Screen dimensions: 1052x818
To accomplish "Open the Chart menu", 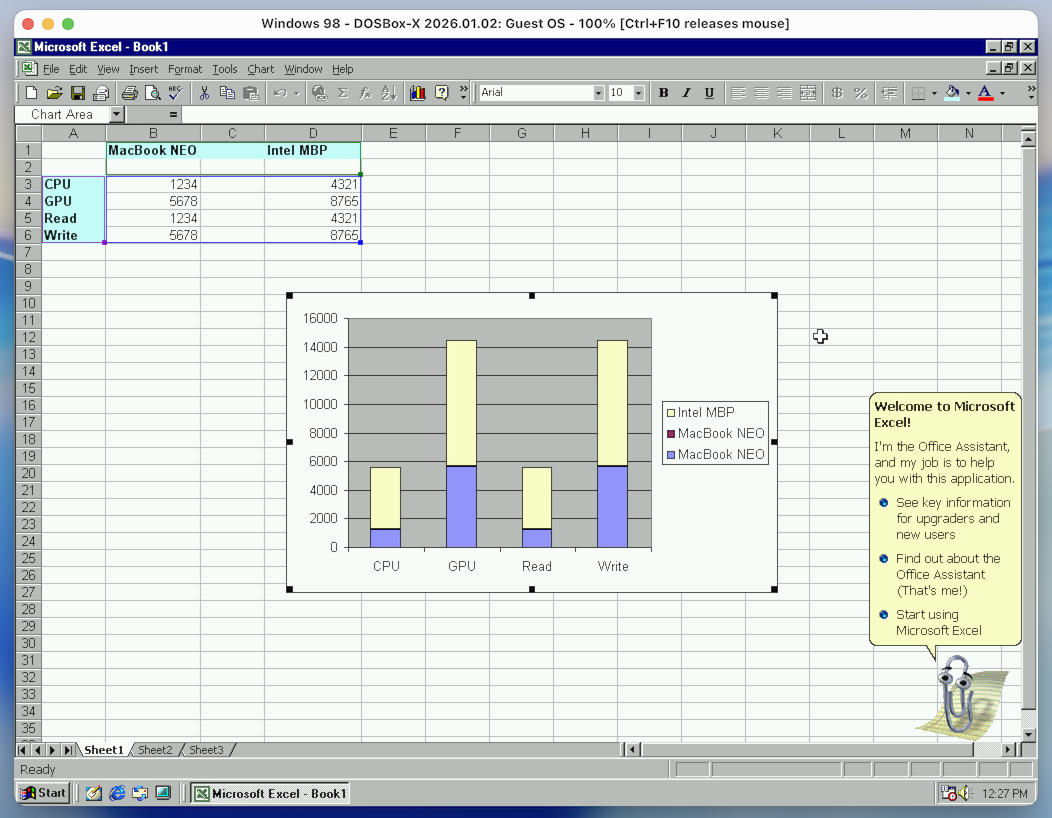I will 260,69.
